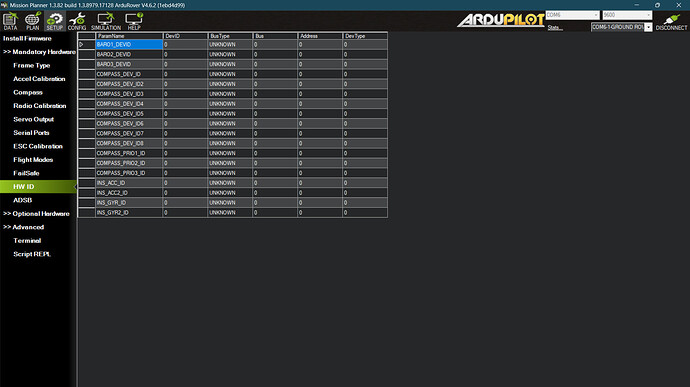This screenshot has height=387, width=690.
Task: Open the COM6 port dropdown
Action: click(573, 15)
